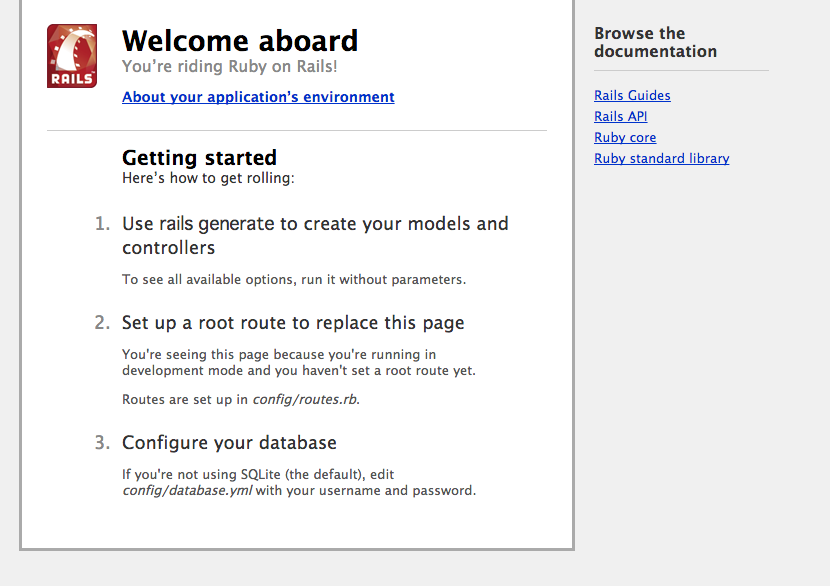Click the 'Use rails generate' step heading
830x586 pixels.
point(315,236)
